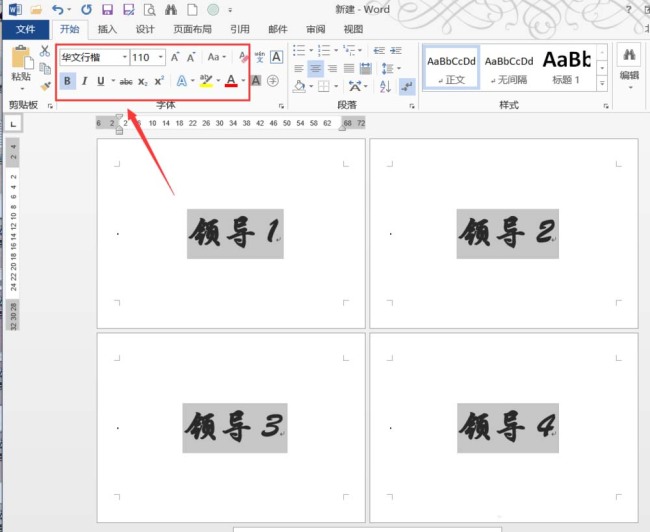Click the red font color button

pos(231,81)
